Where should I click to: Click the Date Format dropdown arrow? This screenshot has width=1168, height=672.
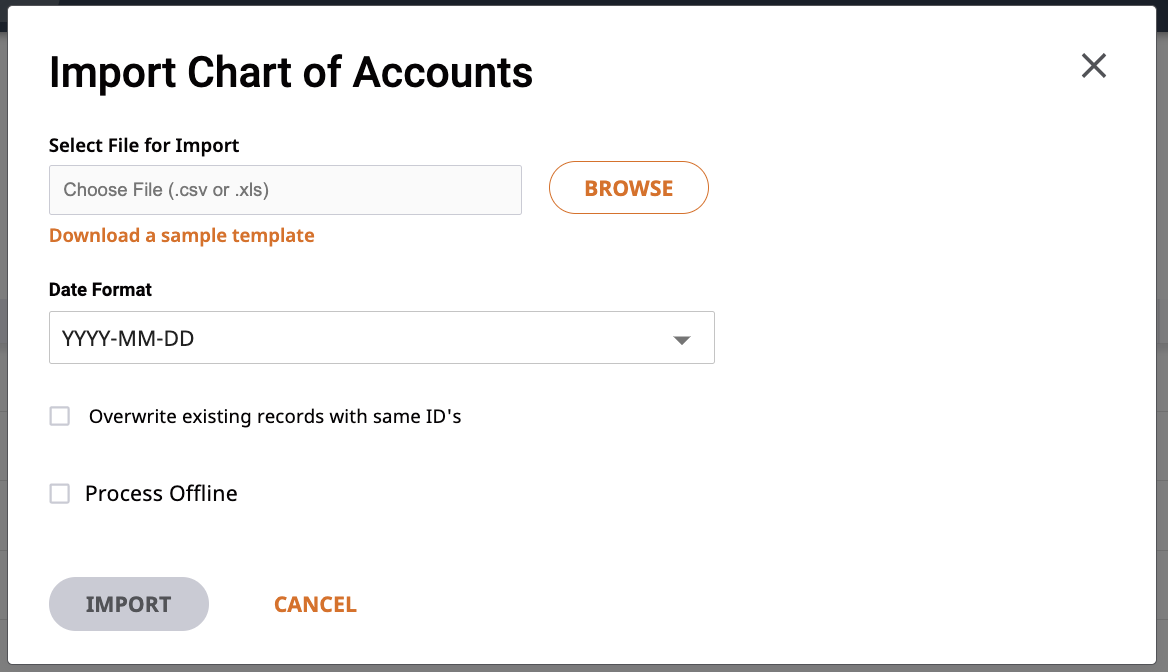[x=682, y=340]
